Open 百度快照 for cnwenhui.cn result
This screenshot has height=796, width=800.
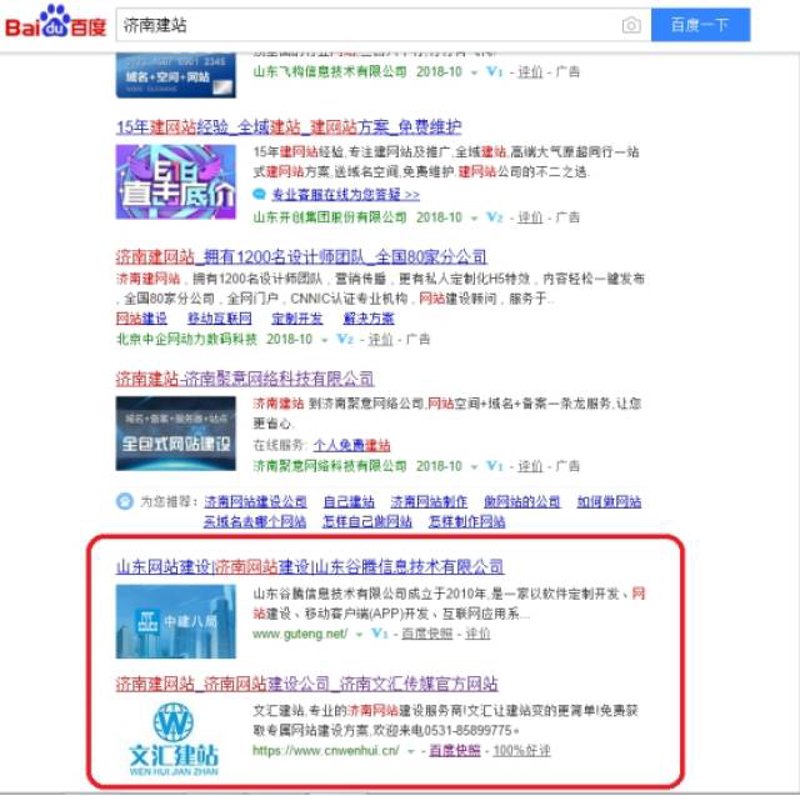(x=455, y=751)
